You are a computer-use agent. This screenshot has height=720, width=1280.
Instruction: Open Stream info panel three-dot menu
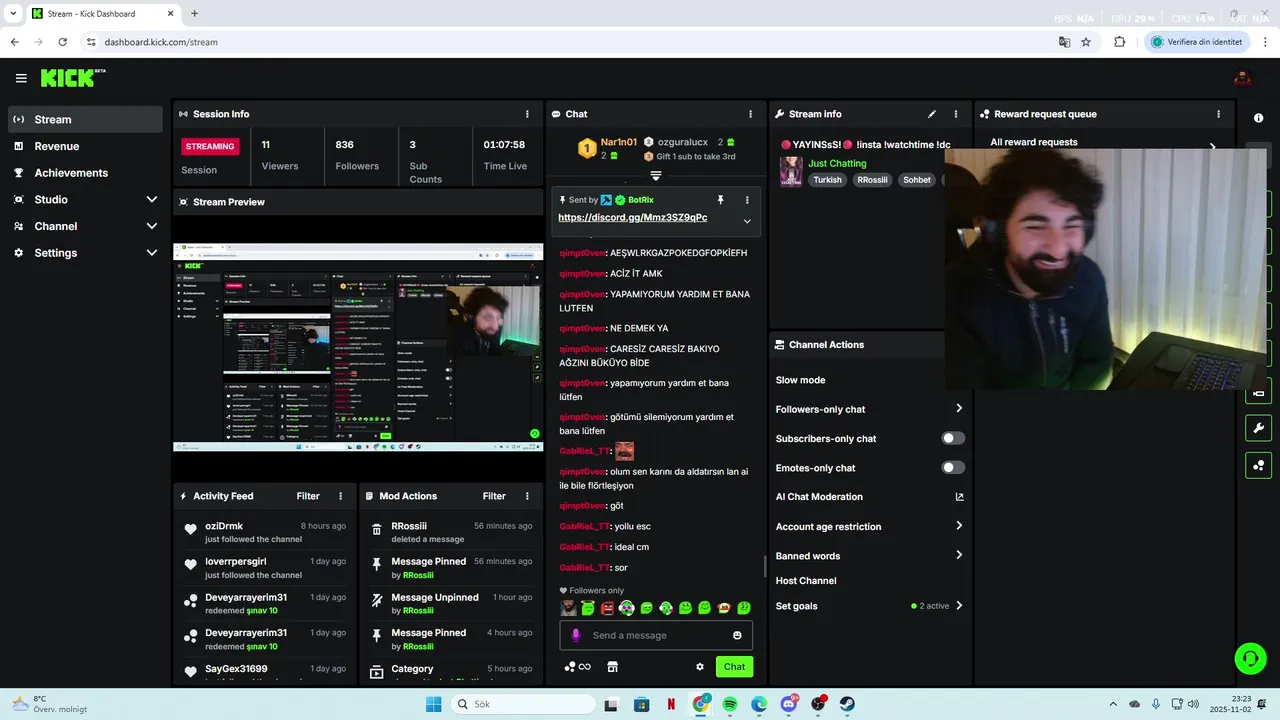click(x=955, y=114)
